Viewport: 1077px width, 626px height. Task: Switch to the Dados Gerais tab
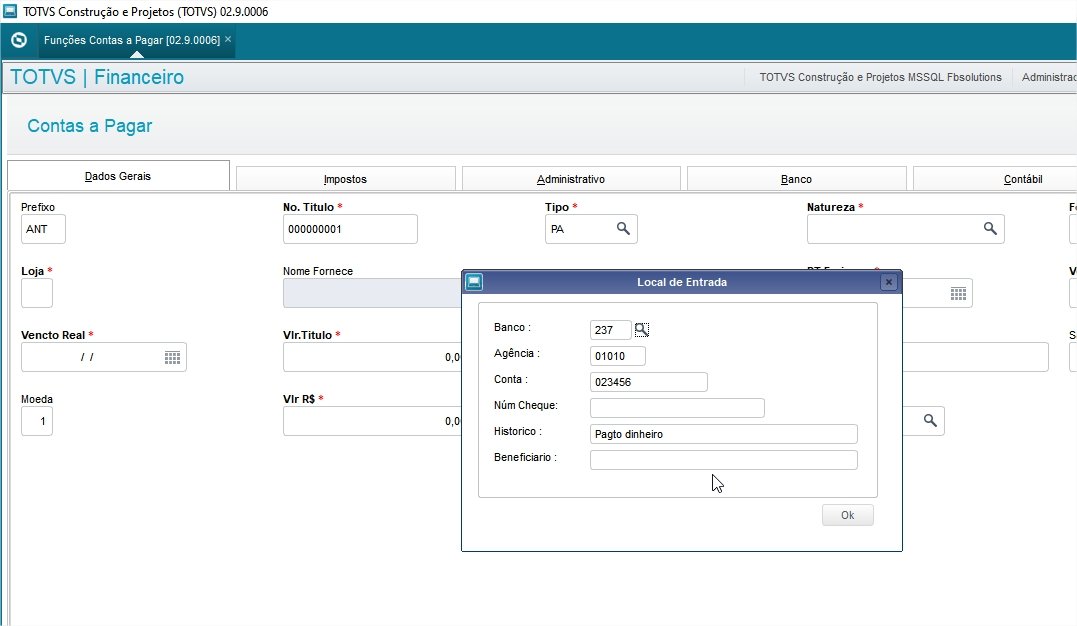click(x=118, y=176)
